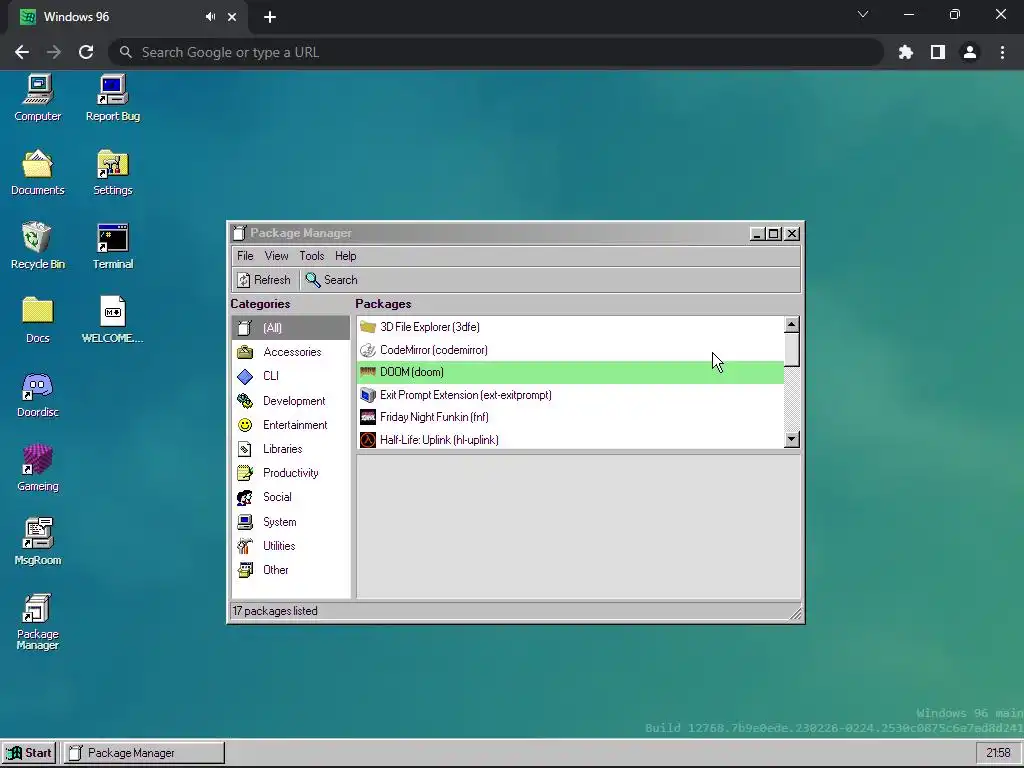Open the Report Bug desktop shortcut
This screenshot has width=1024, height=768.
(x=112, y=98)
